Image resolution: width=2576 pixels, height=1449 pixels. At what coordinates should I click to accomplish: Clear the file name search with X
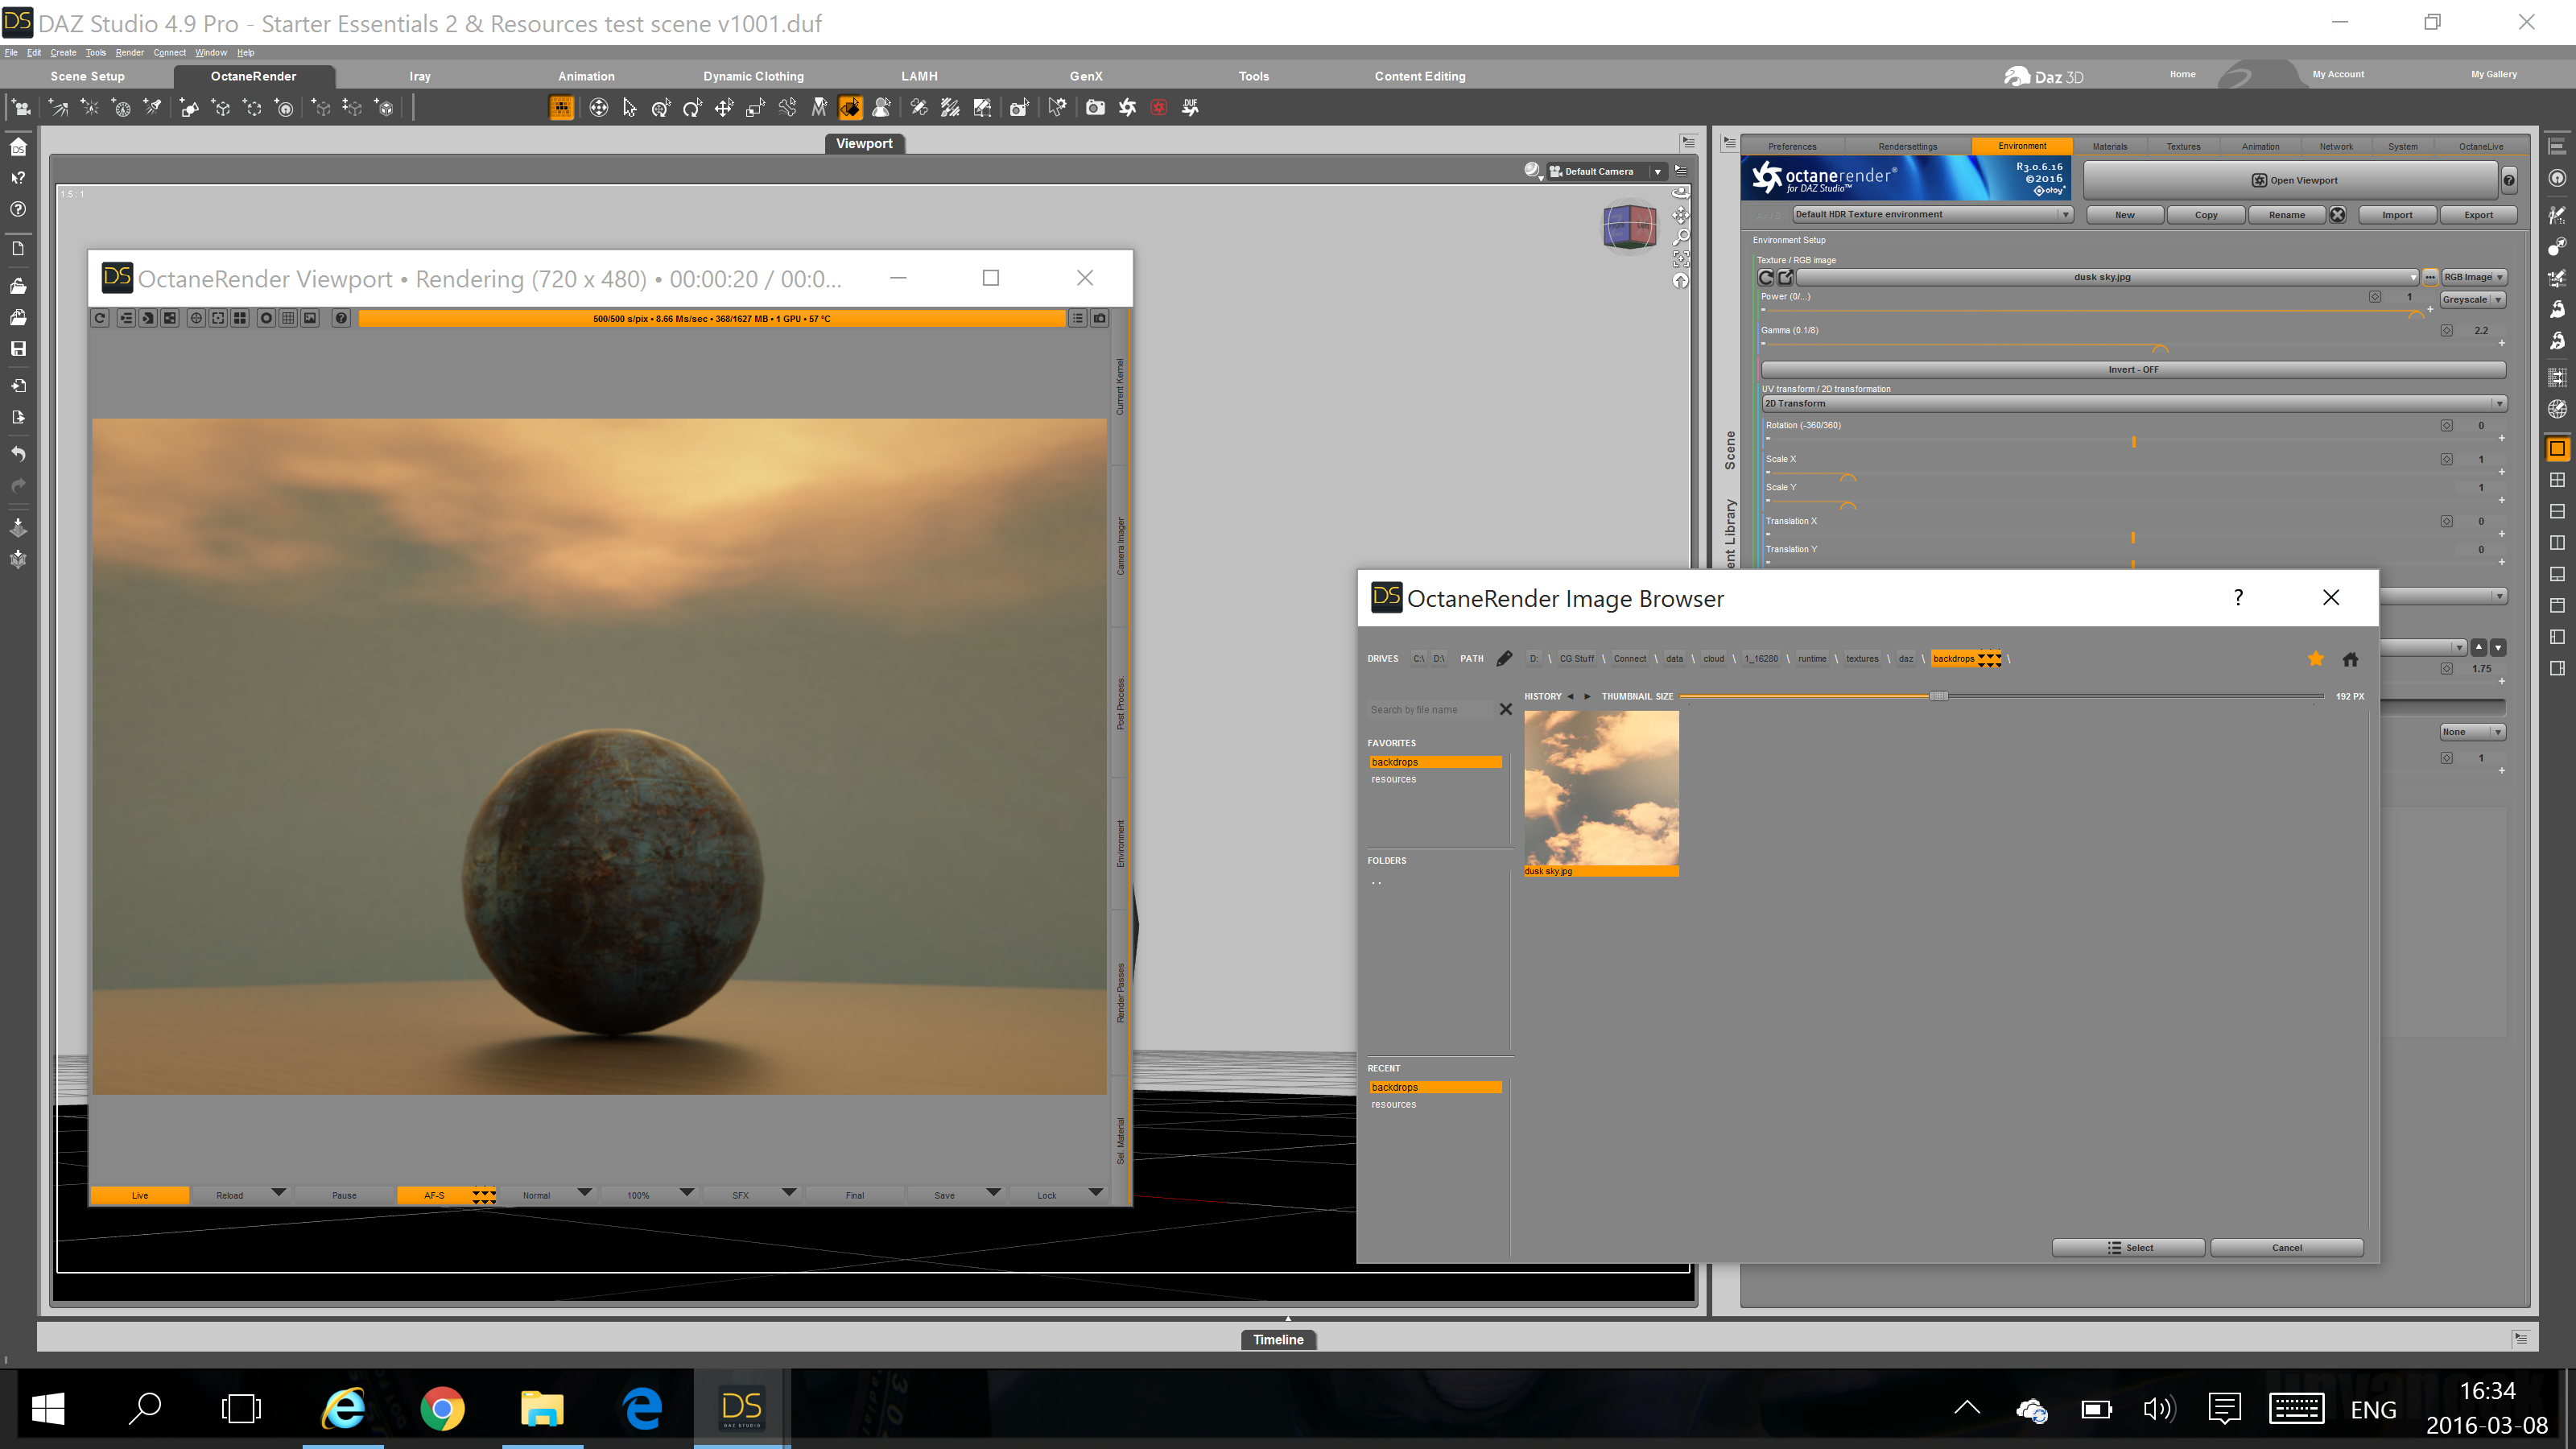1505,709
